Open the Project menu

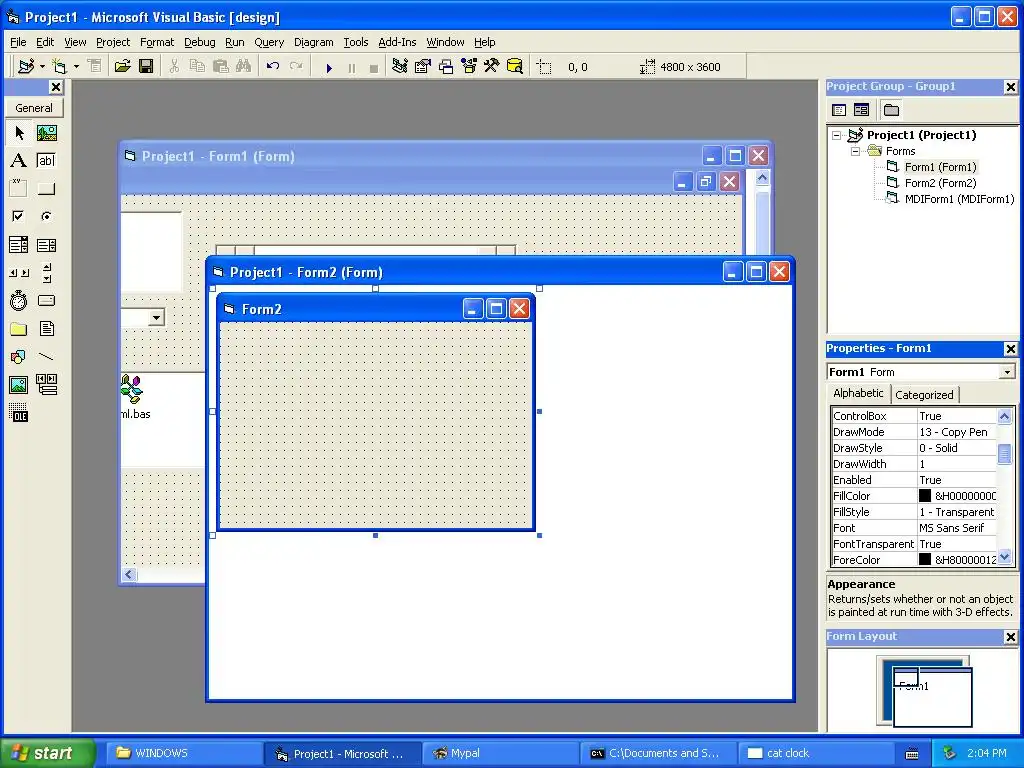click(x=113, y=42)
